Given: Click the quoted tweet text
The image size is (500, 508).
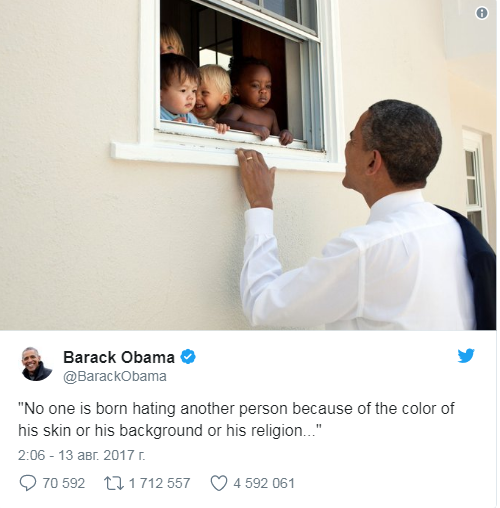Looking at the screenshot, I should [x=236, y=419].
